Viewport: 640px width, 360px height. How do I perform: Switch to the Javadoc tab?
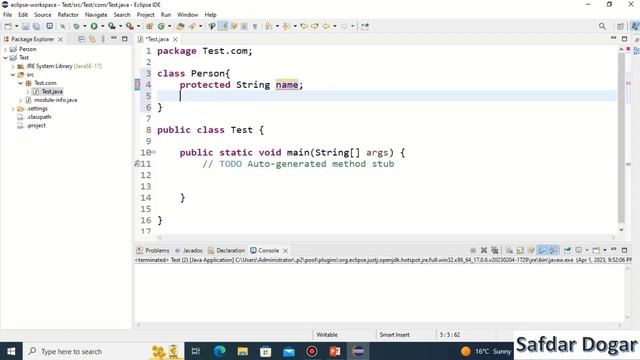coord(189,250)
